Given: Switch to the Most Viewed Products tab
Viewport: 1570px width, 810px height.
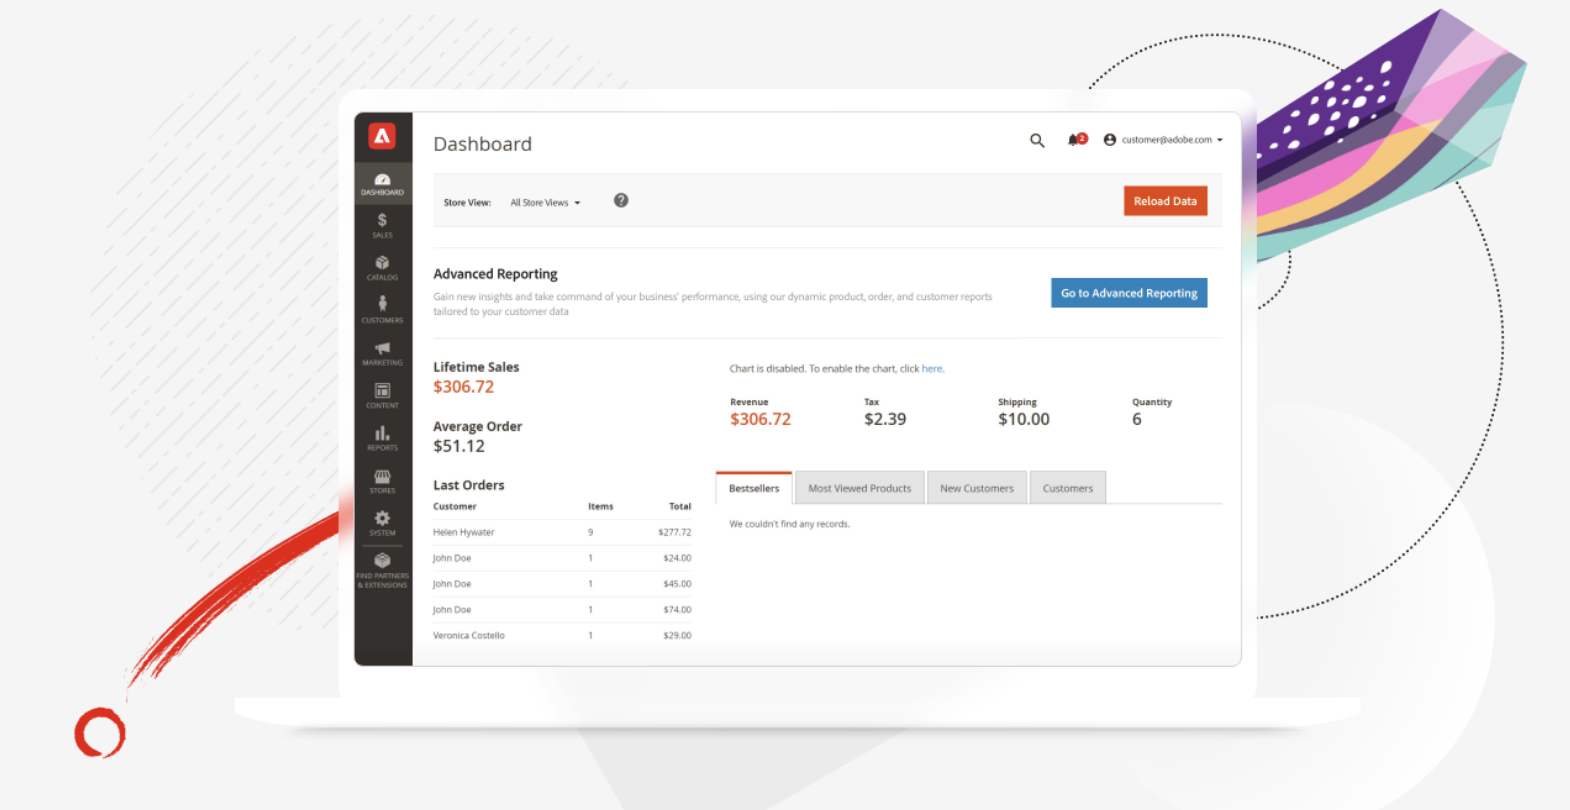Looking at the screenshot, I should pos(859,488).
